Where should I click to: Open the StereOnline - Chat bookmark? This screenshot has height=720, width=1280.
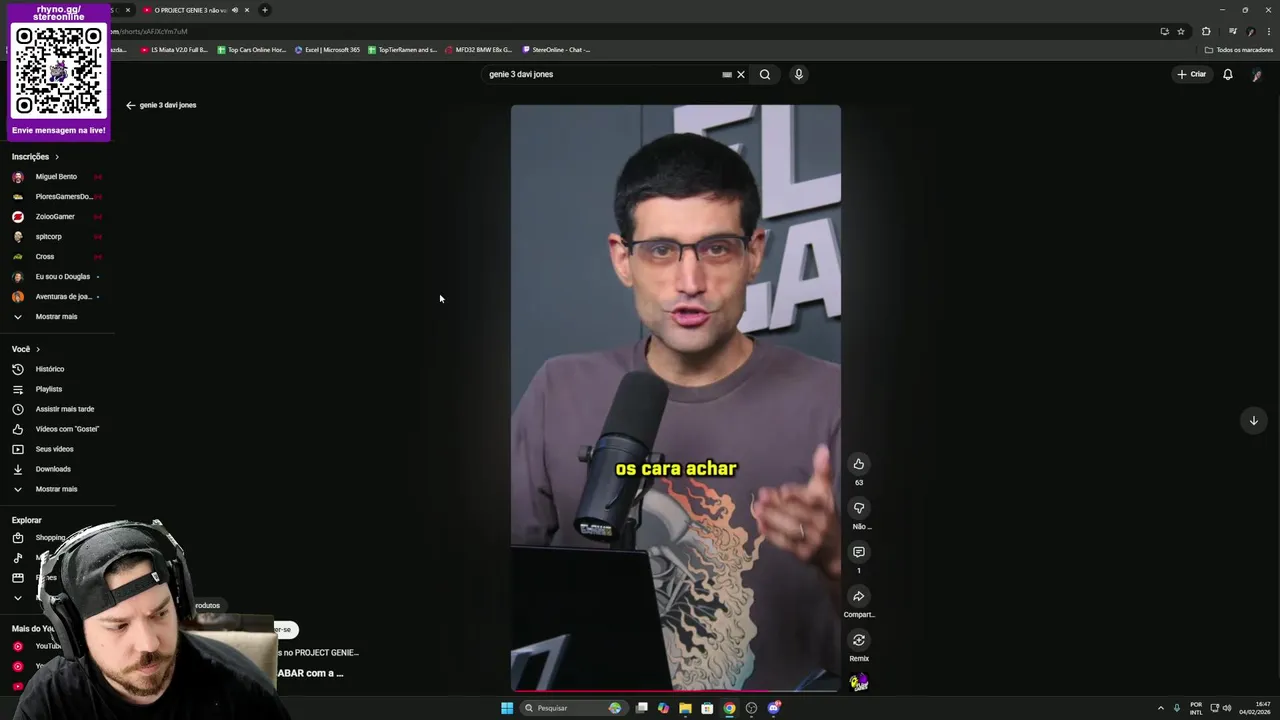click(x=556, y=49)
